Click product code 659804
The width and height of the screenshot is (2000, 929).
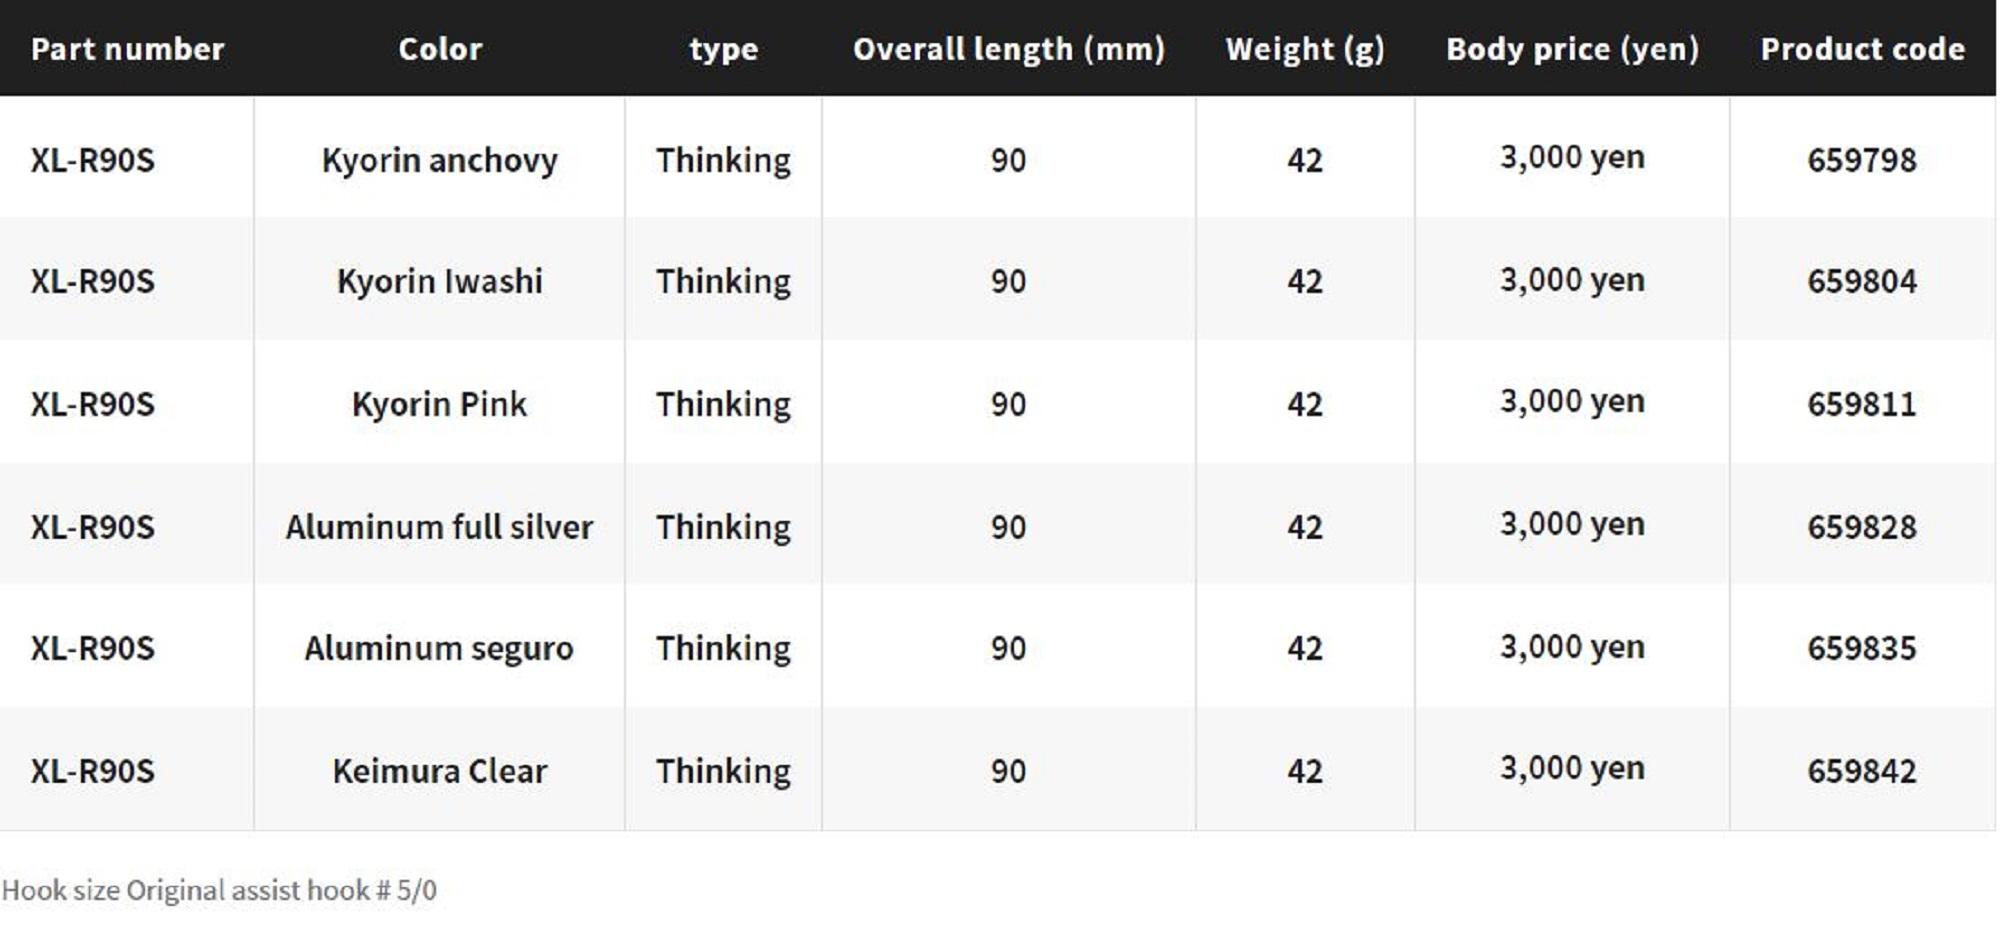1861,281
